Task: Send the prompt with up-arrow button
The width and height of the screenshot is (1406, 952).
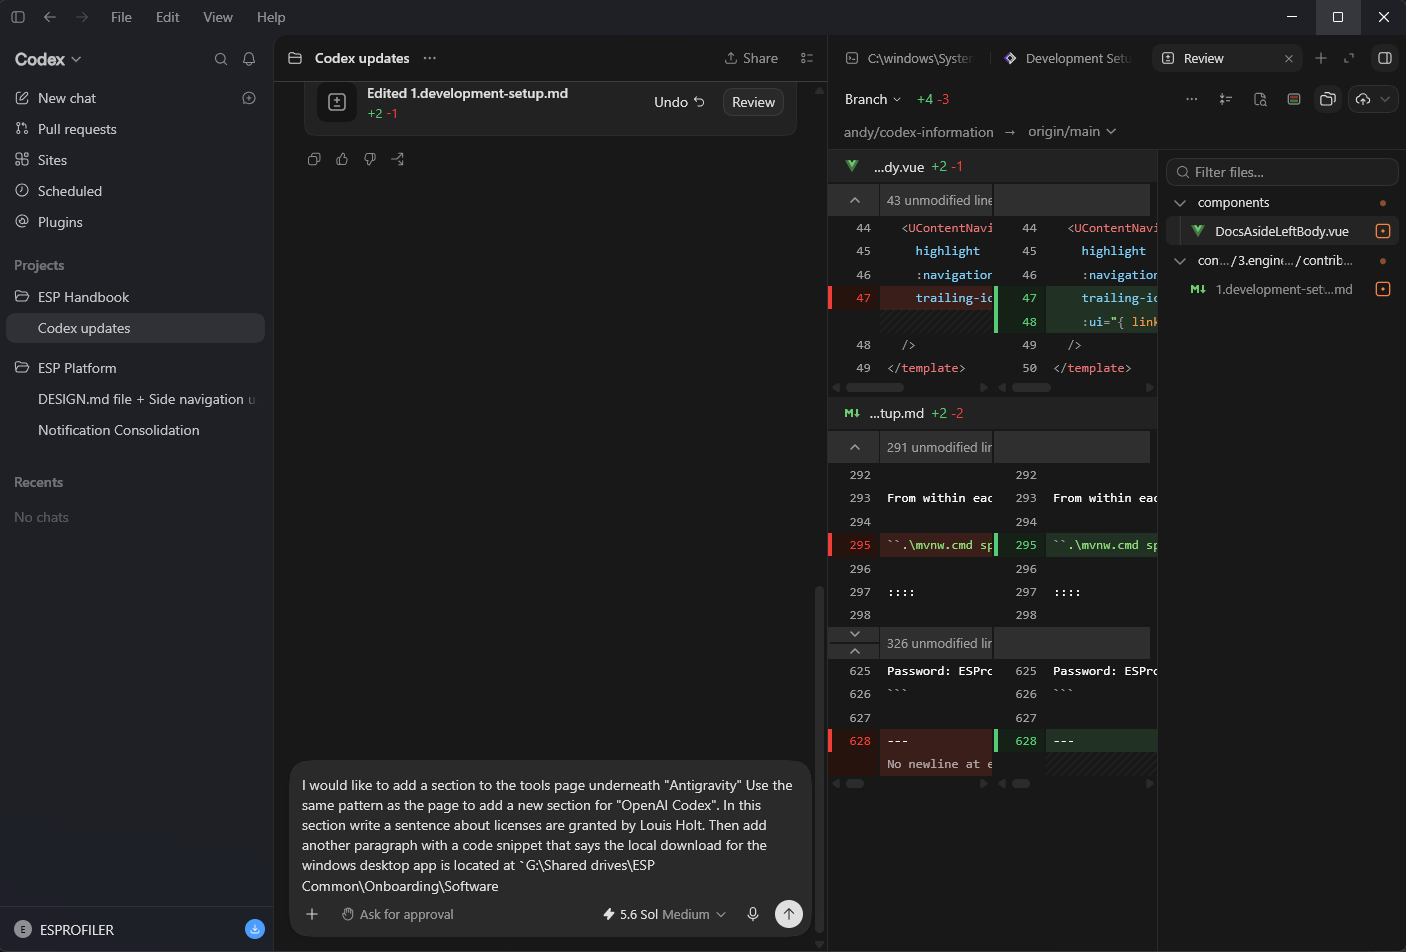Action: pyautogui.click(x=789, y=914)
